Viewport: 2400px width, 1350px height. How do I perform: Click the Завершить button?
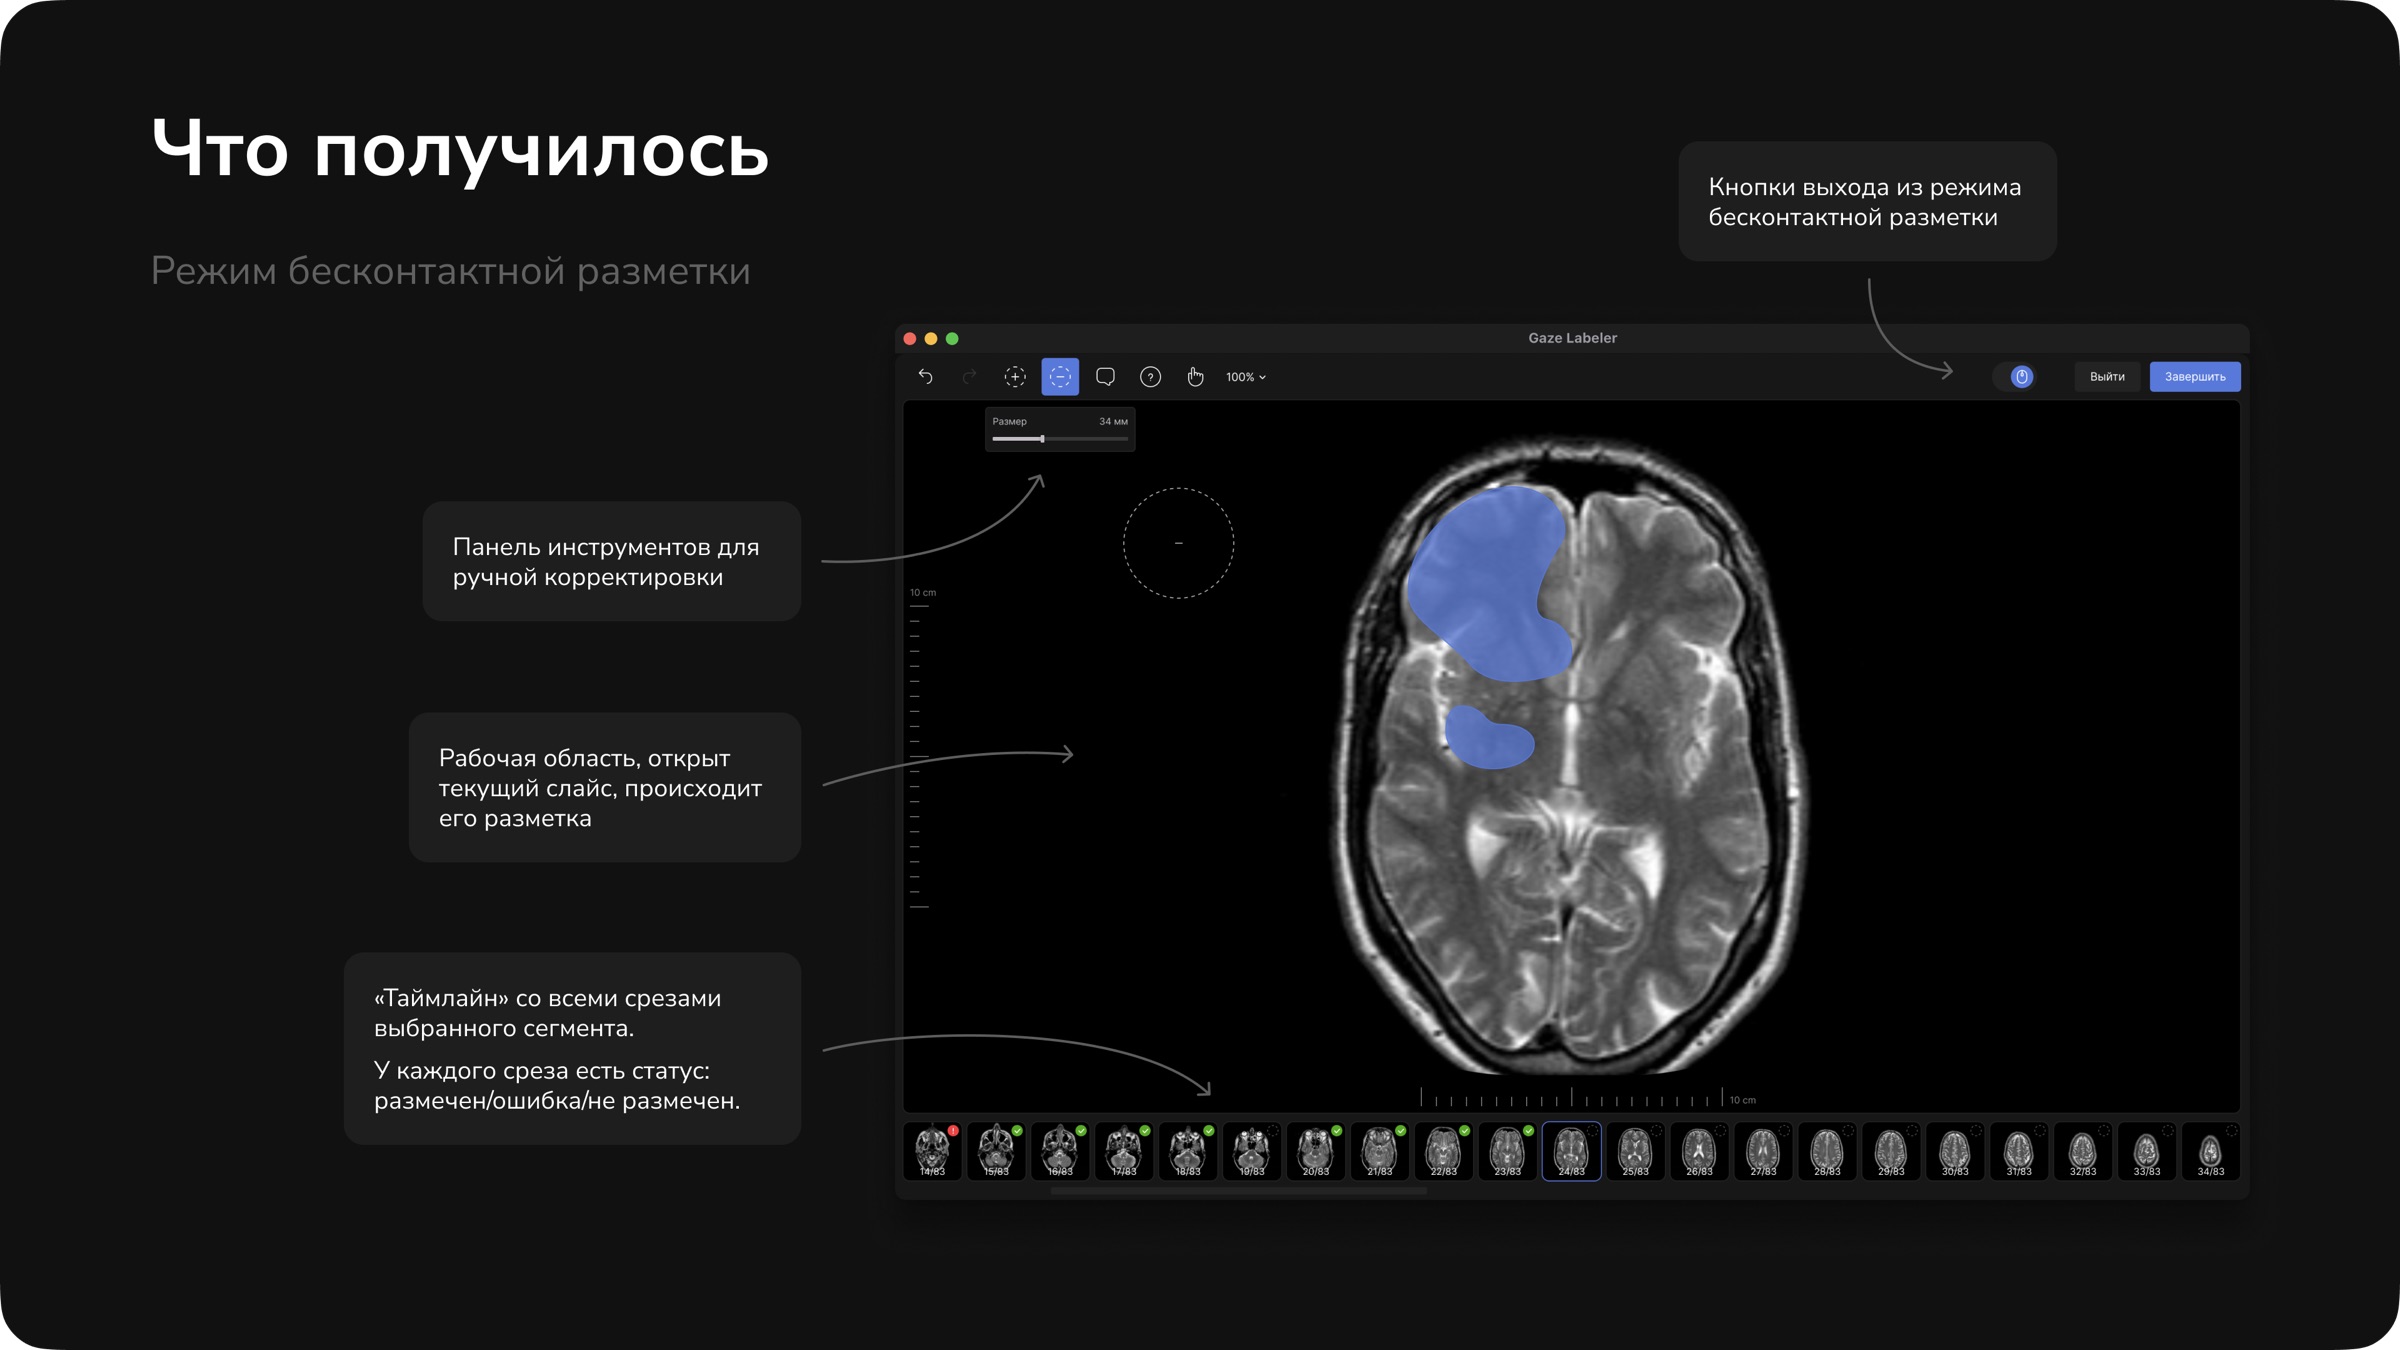point(2195,377)
